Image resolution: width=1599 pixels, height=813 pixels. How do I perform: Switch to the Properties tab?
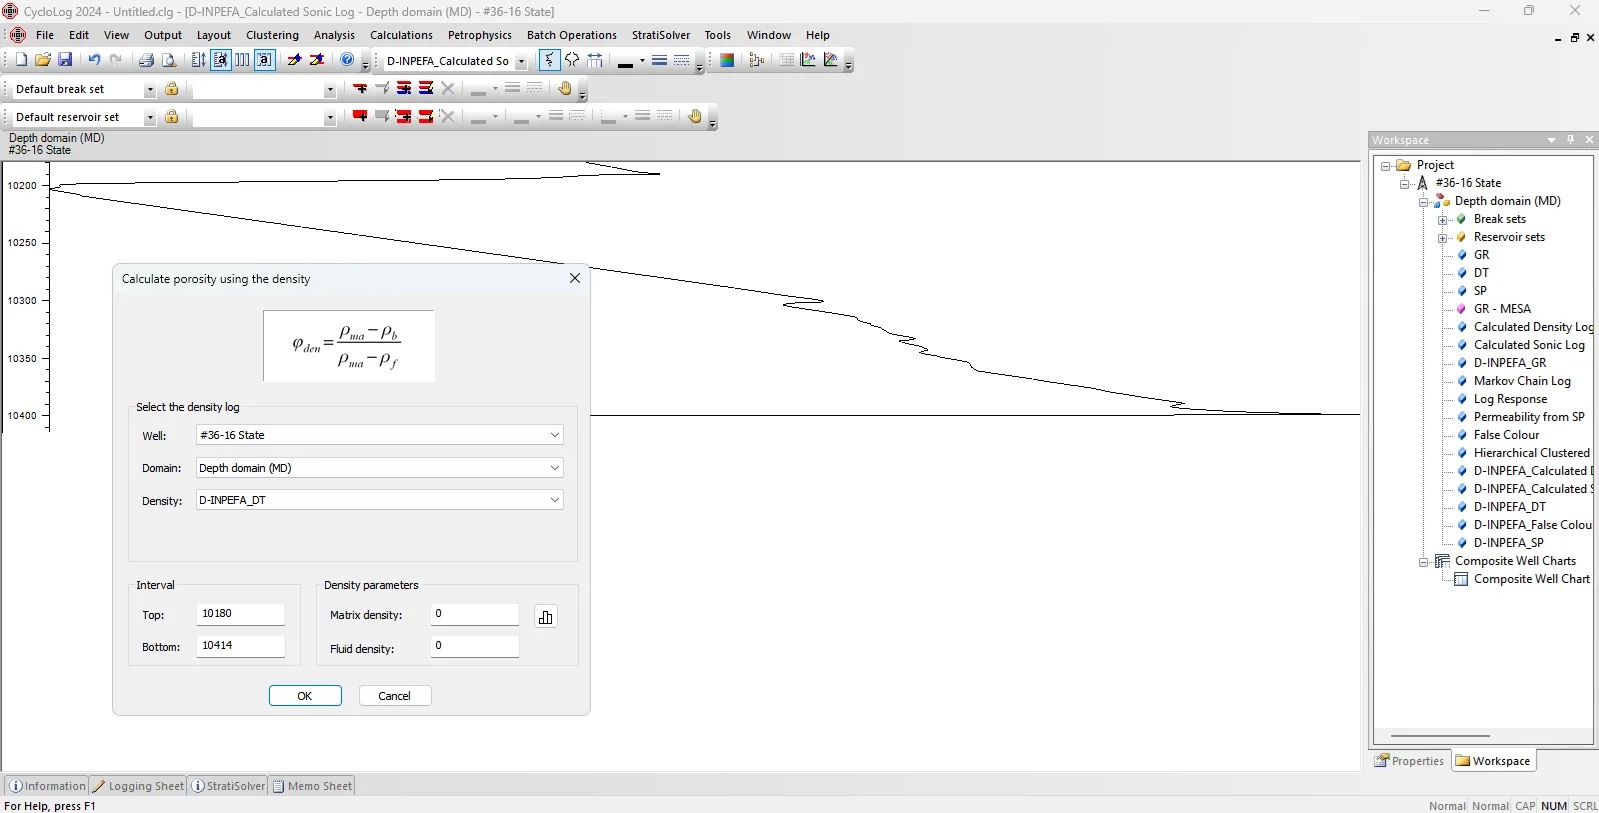(1410, 761)
